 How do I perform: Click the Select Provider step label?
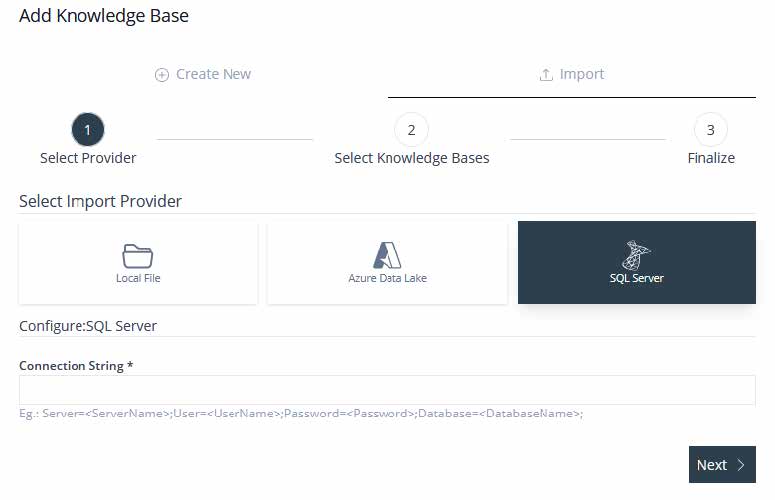pyautogui.click(x=88, y=158)
